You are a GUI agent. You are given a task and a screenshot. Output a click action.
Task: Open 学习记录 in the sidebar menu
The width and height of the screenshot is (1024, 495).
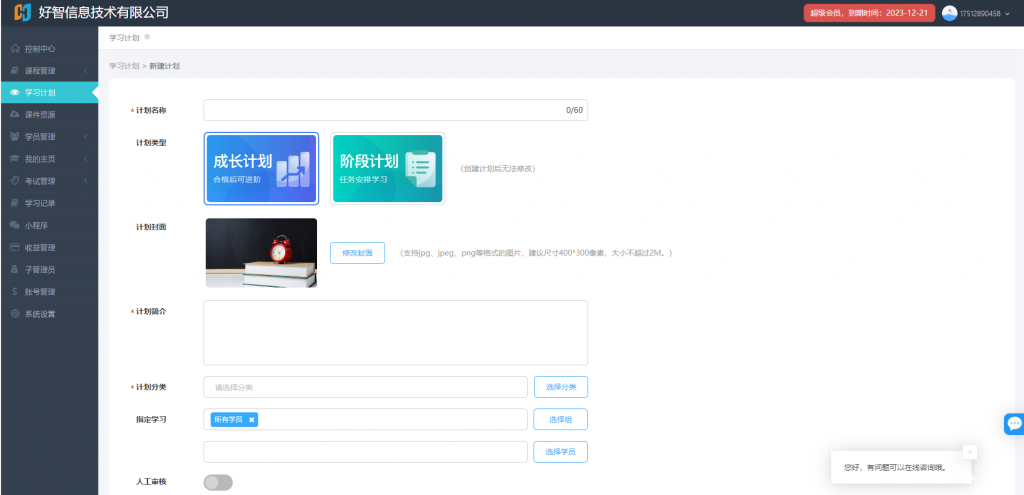(40, 203)
